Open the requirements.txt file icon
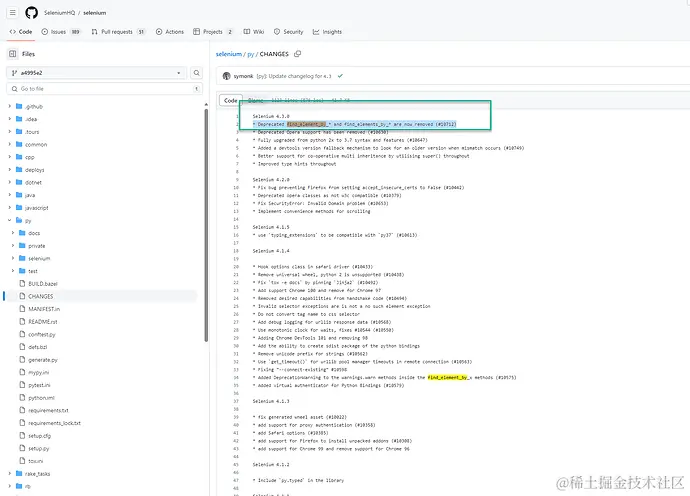This screenshot has height=496, width=690. coord(22,410)
